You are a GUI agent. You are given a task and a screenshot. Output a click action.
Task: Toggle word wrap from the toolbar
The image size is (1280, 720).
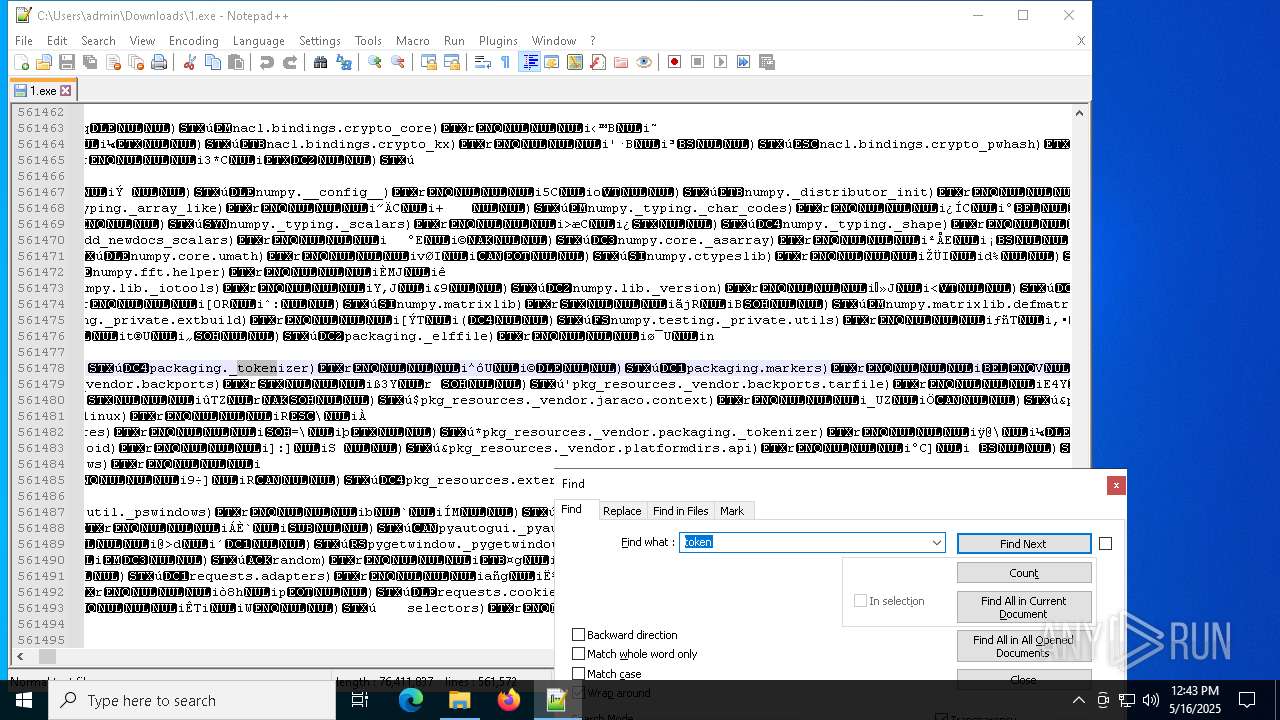pos(482,62)
